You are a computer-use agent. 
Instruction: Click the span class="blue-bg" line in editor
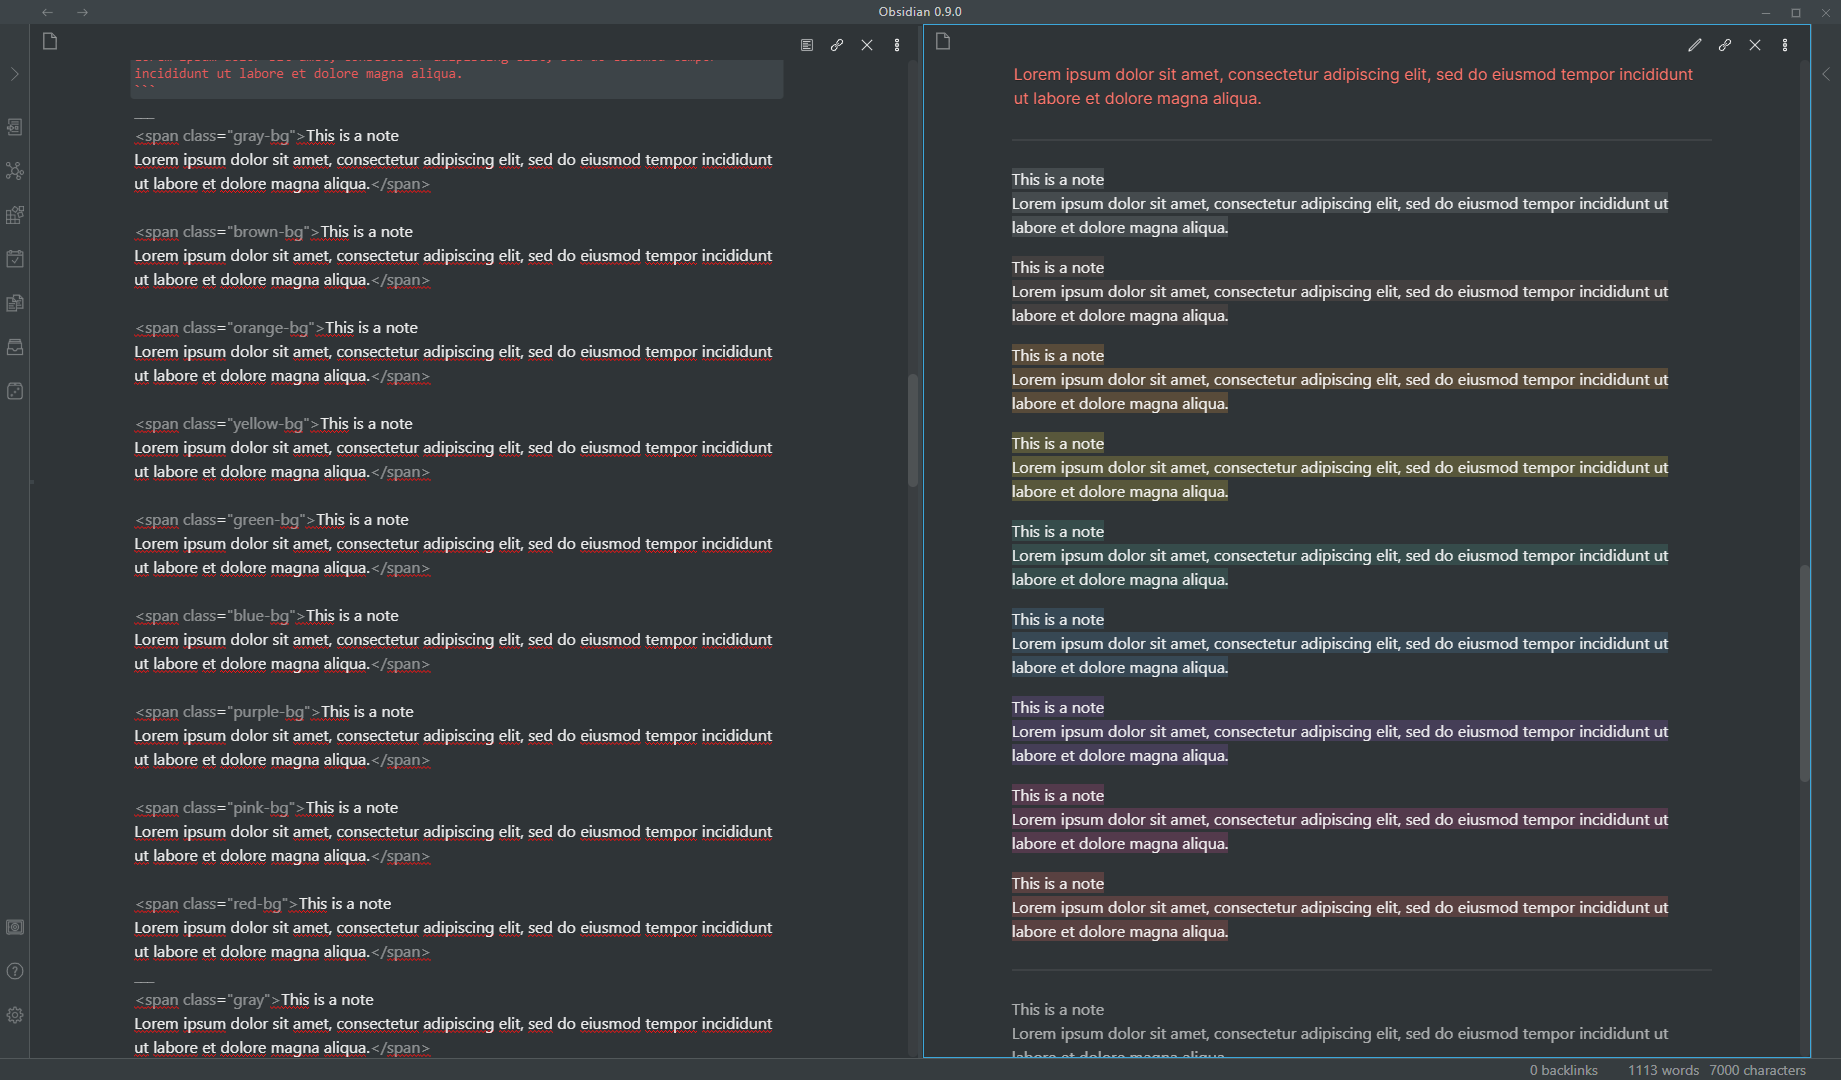tap(267, 616)
